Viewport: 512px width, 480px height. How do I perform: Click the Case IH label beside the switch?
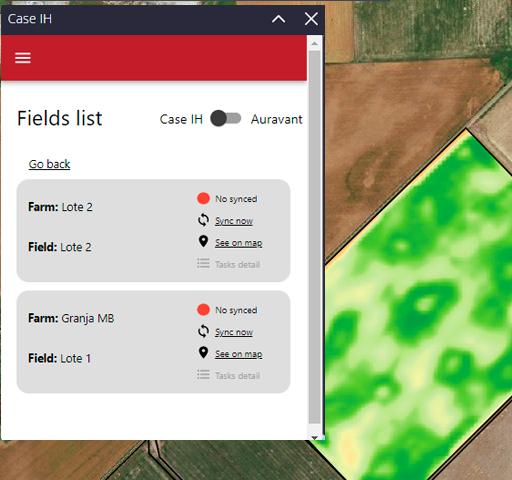(x=181, y=119)
